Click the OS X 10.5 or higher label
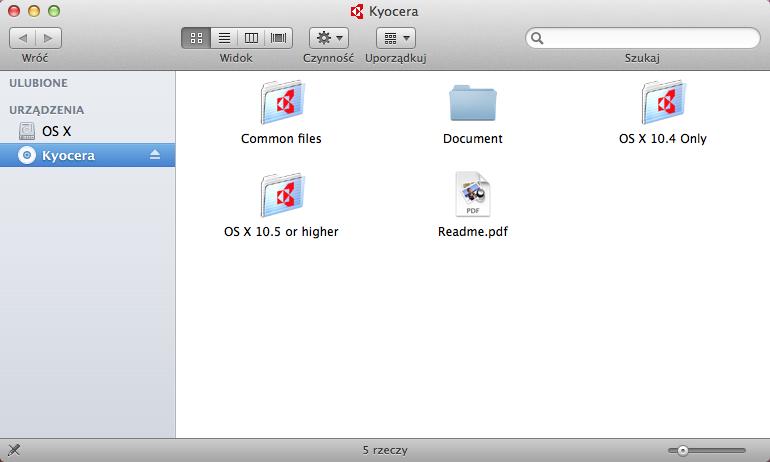The width and height of the screenshot is (770, 462). (281, 232)
